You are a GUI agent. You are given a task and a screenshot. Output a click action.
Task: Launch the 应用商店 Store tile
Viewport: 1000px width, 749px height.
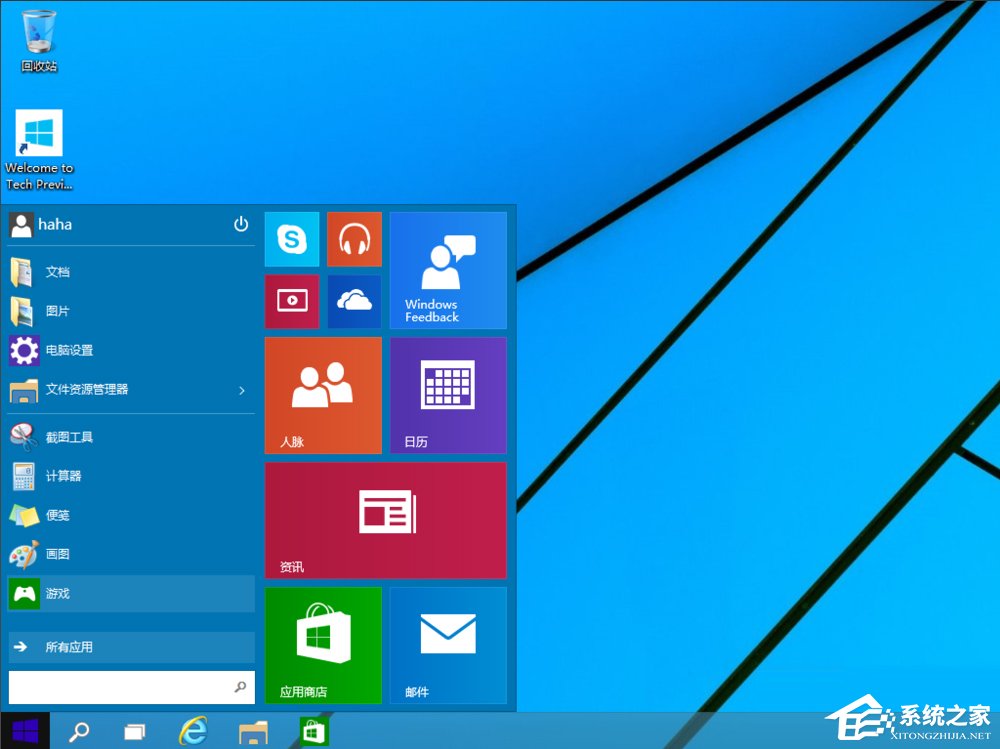coord(322,644)
